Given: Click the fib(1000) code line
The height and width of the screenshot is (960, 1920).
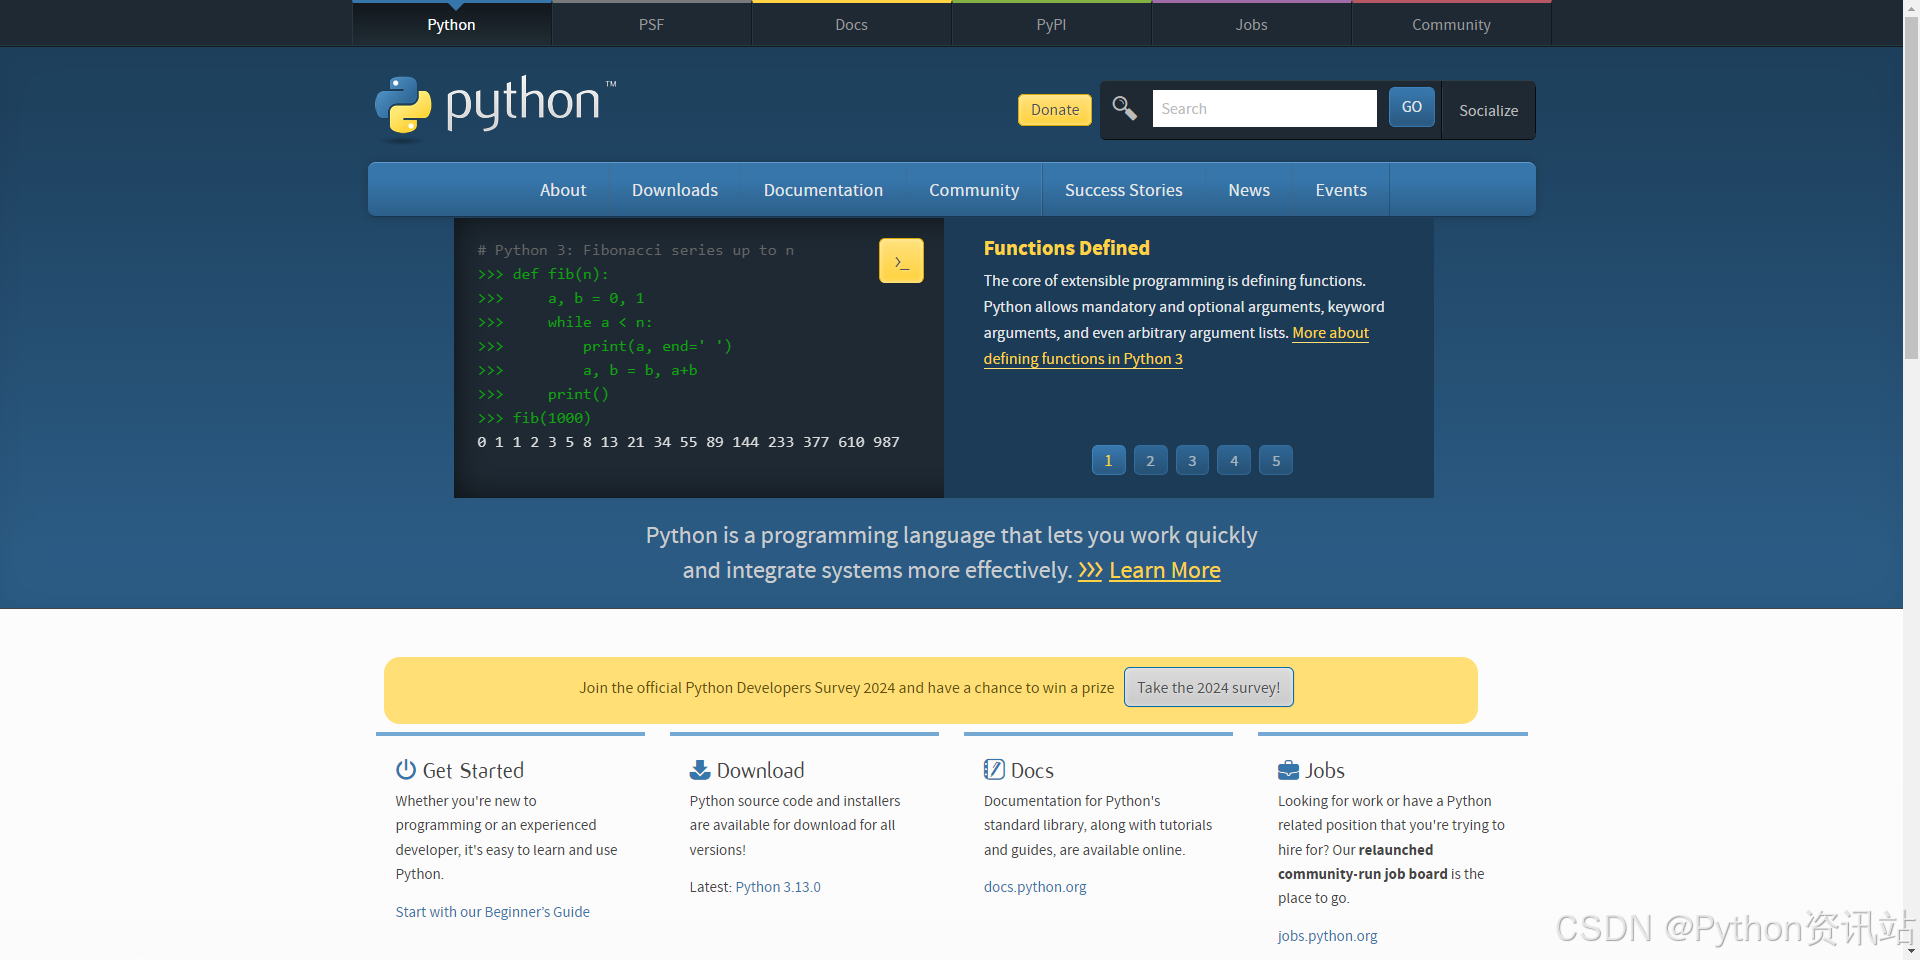Looking at the screenshot, I should click(x=534, y=418).
